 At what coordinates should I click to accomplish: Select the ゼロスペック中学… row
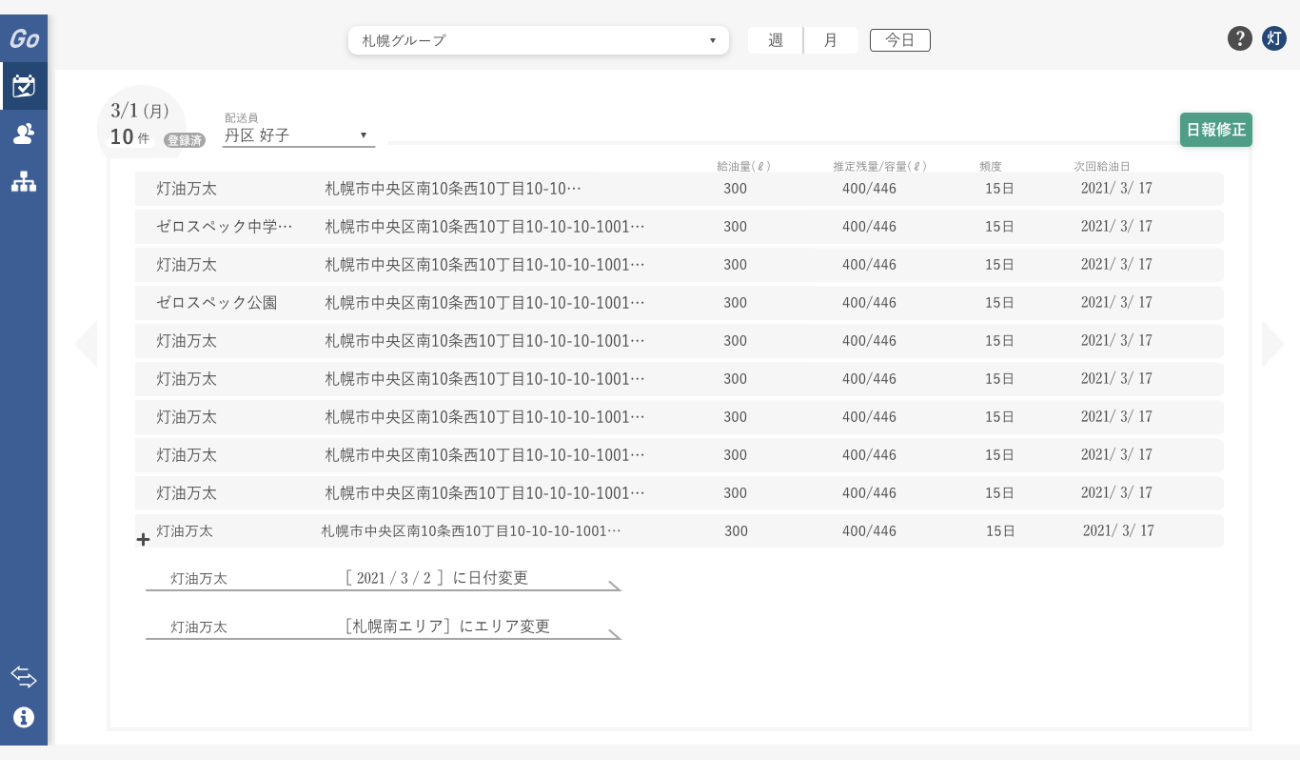(x=679, y=227)
